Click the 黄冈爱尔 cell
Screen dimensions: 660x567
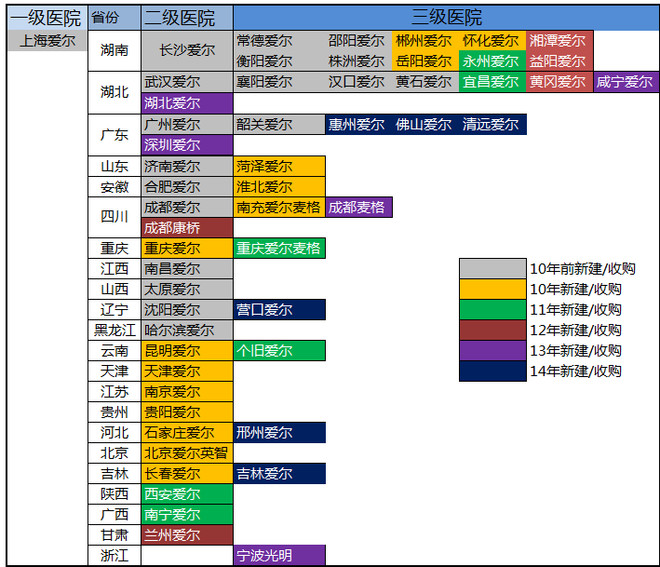(x=559, y=82)
